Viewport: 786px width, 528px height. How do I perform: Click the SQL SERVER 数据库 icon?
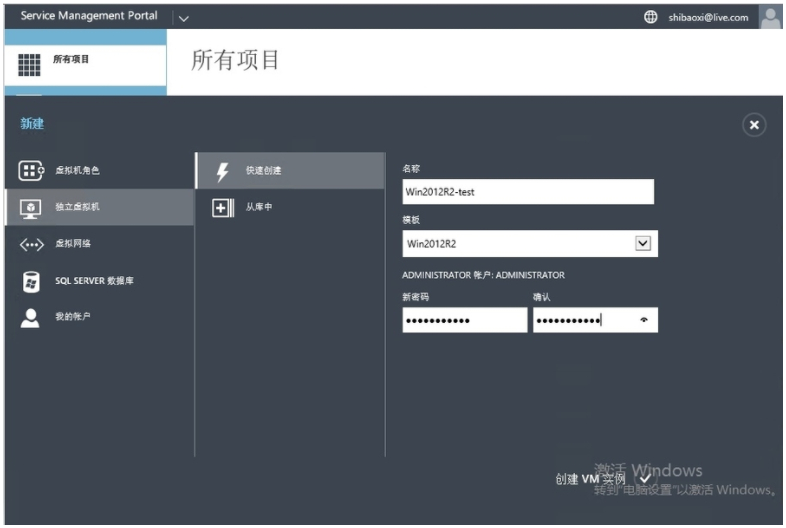[x=31, y=281]
